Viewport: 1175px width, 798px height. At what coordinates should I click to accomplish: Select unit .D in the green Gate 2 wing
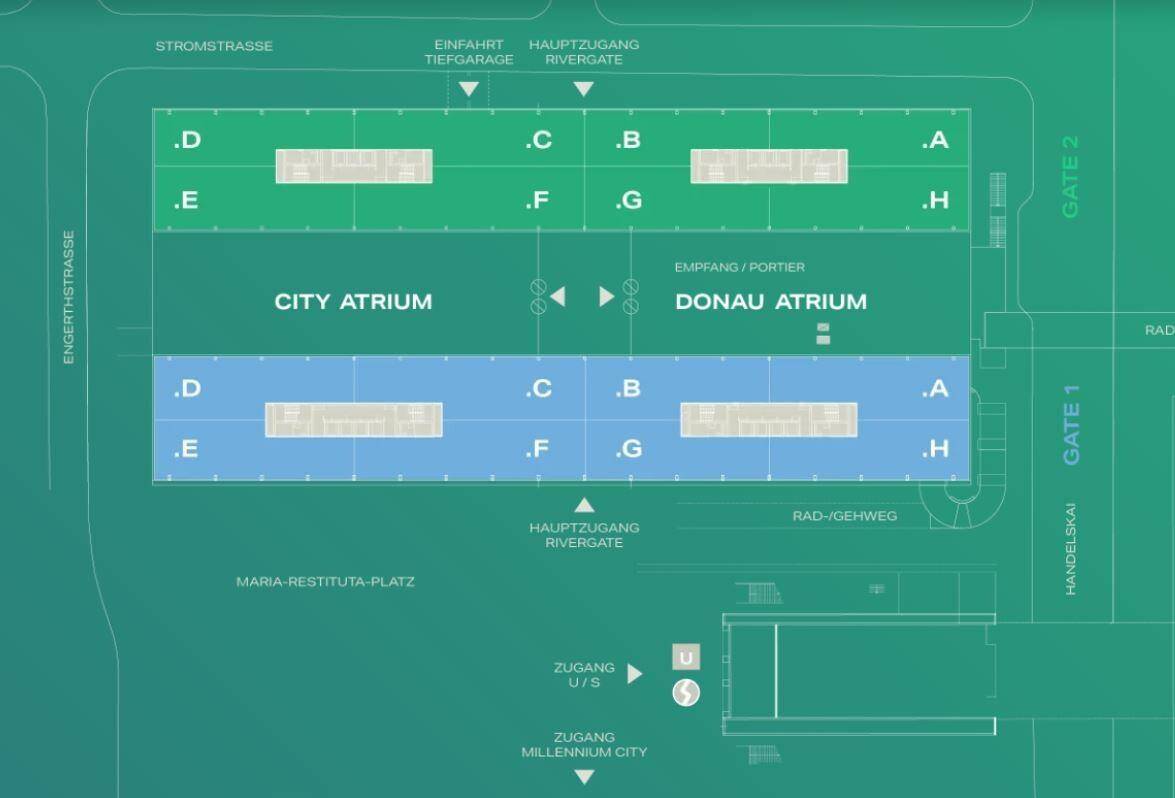(x=187, y=140)
